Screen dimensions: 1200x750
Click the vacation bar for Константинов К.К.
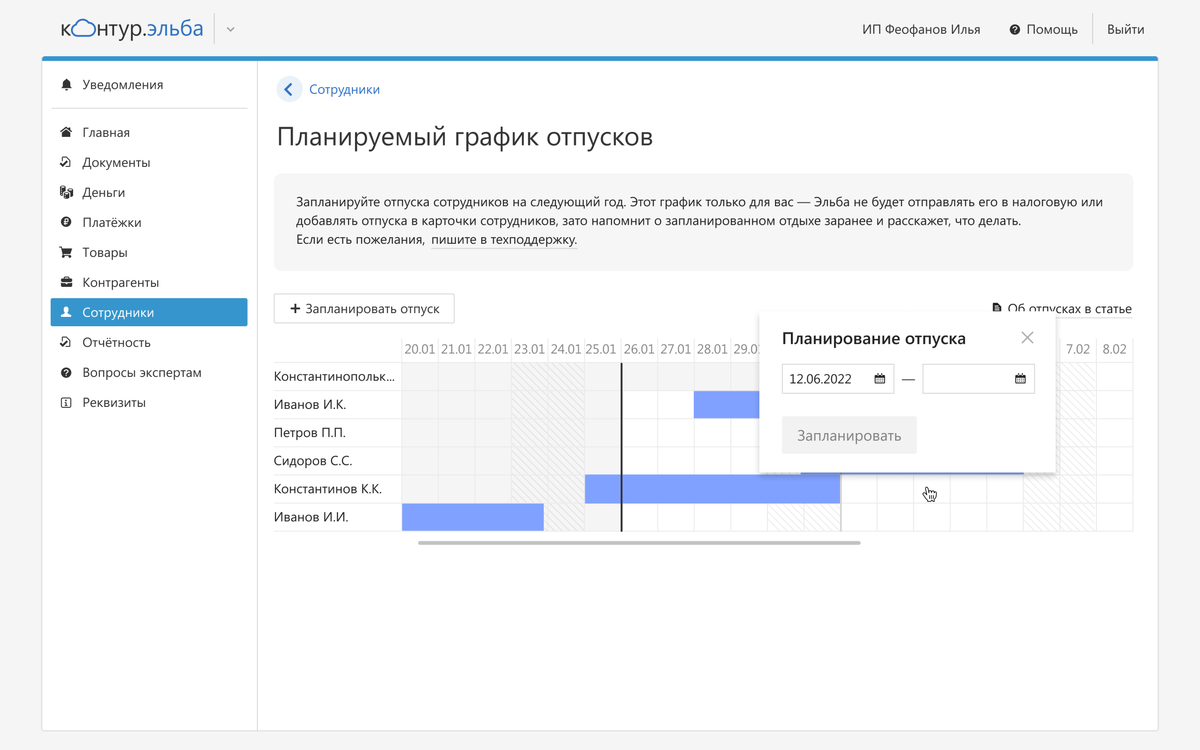coord(712,489)
